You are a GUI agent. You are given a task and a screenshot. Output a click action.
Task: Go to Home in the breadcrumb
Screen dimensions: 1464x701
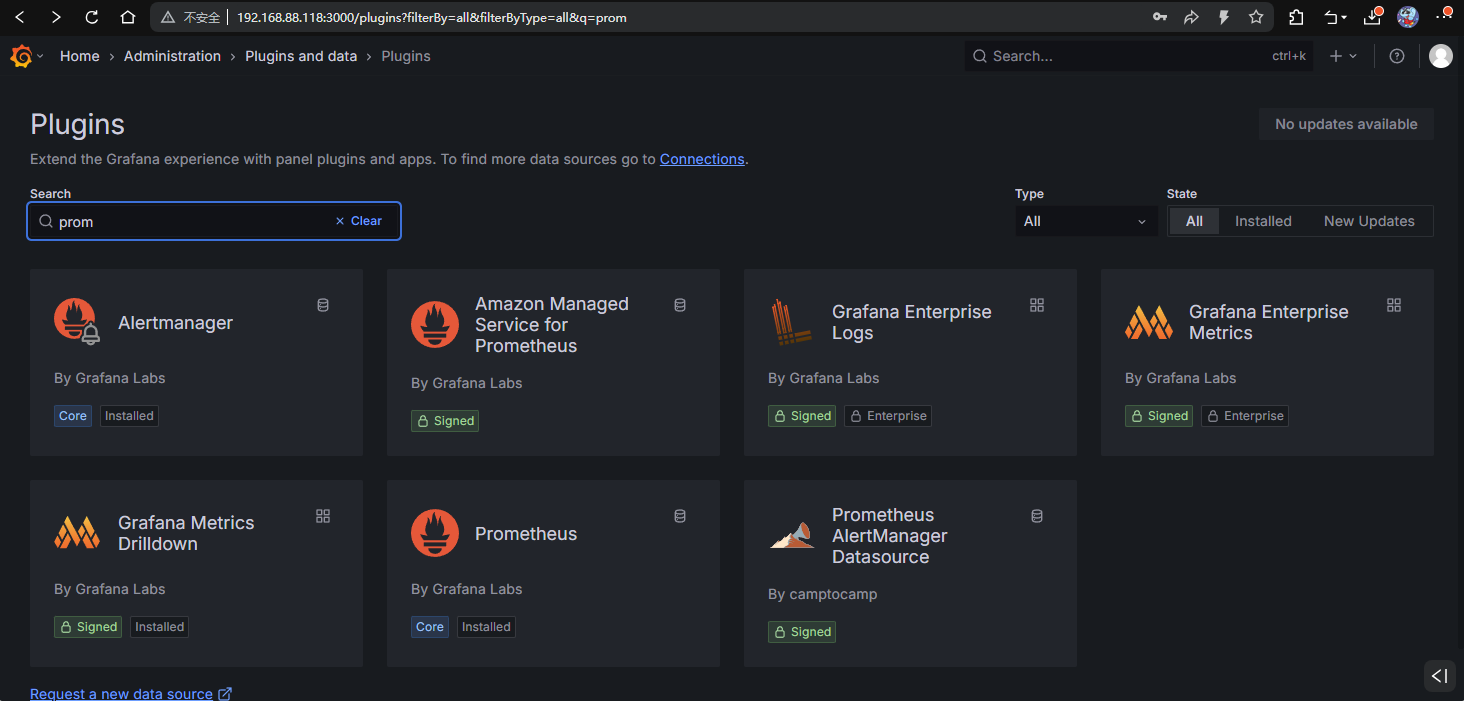(x=80, y=56)
